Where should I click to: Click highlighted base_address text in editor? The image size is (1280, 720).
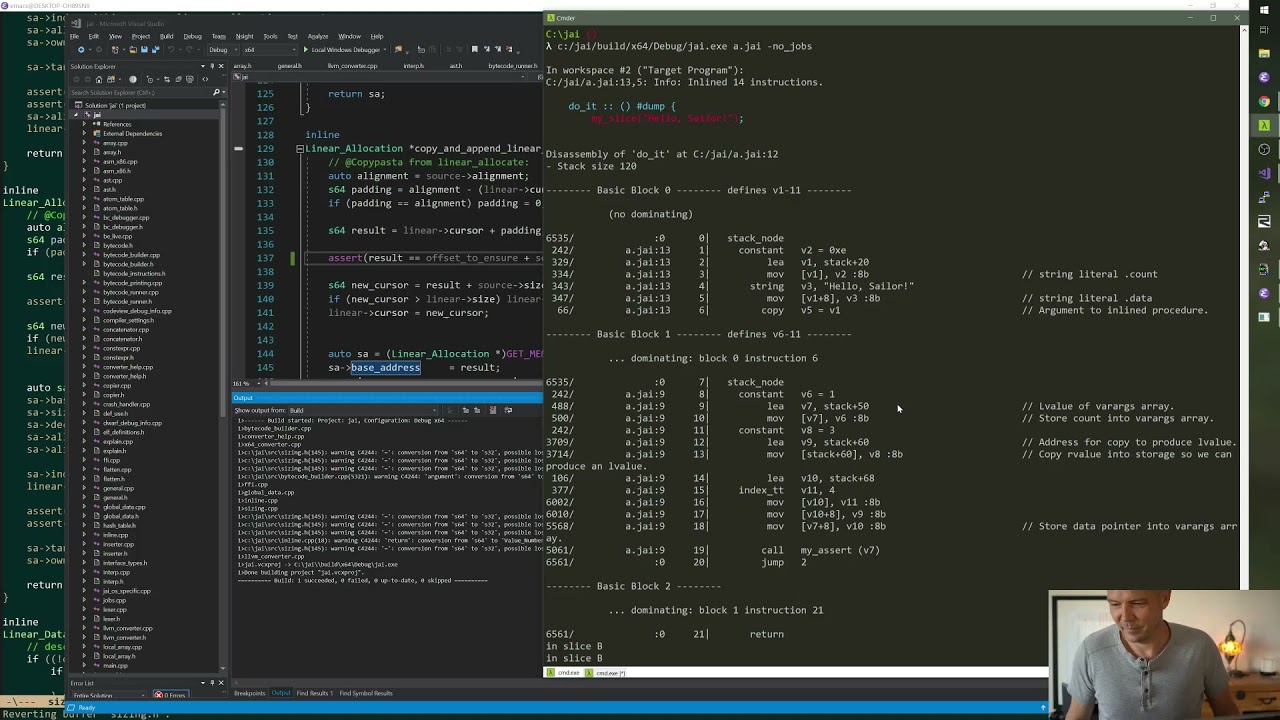[385, 367]
